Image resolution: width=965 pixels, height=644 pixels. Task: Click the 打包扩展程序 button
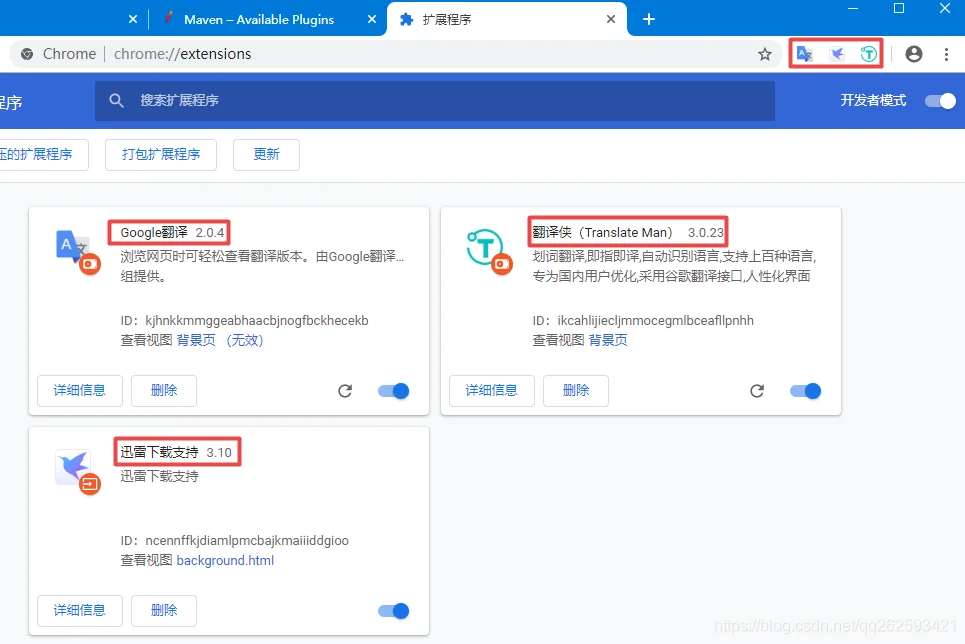coord(161,155)
